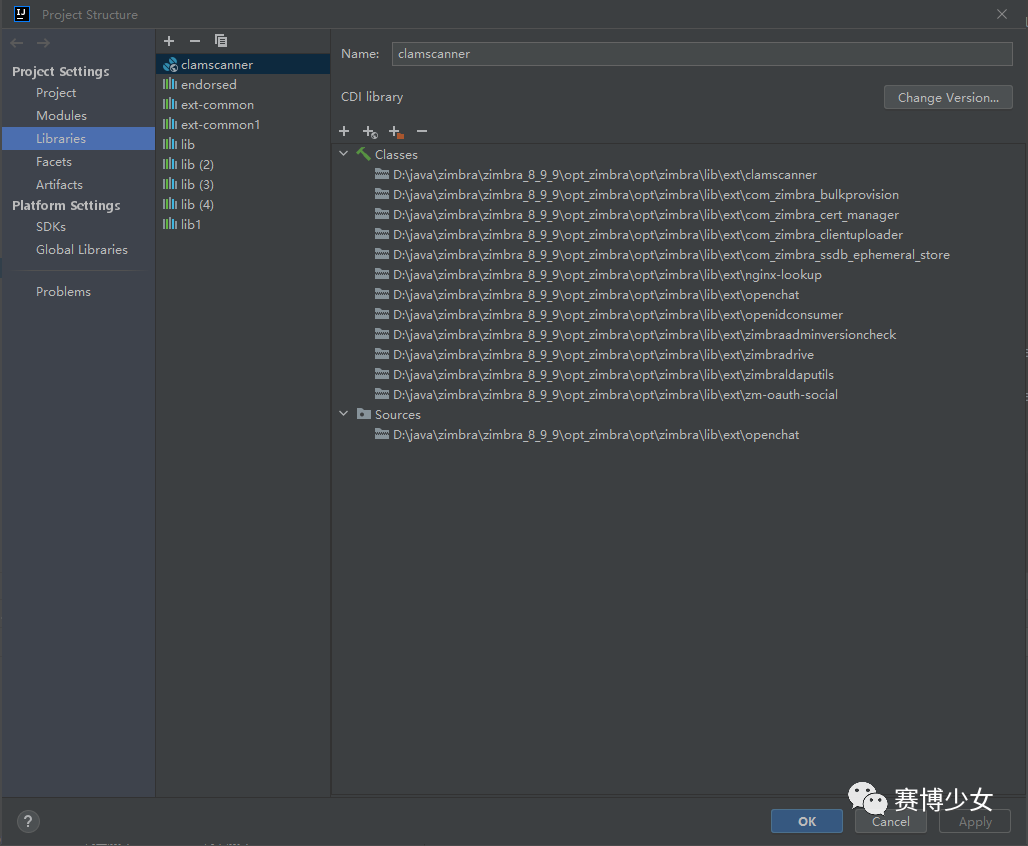This screenshot has height=846, width=1028.
Task: Select the ext-common1 library
Action: 243,124
